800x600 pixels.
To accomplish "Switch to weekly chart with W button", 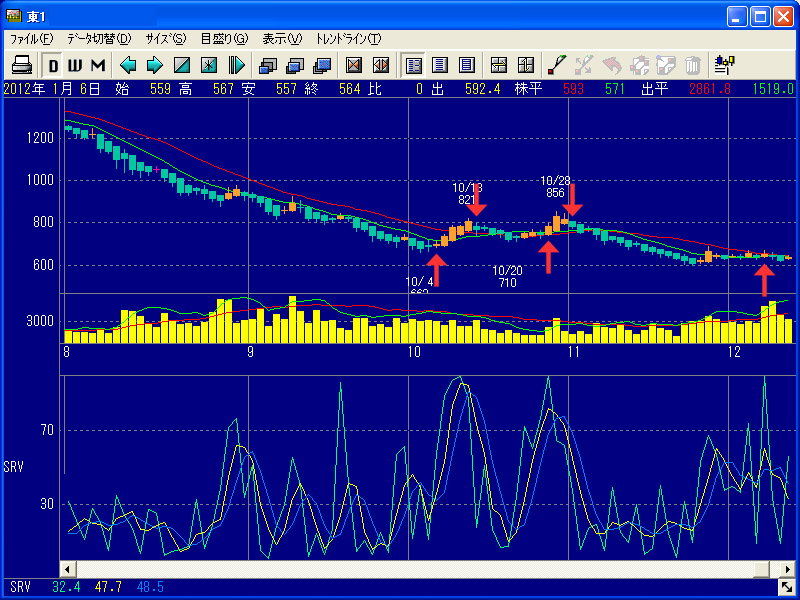I will click(75, 65).
